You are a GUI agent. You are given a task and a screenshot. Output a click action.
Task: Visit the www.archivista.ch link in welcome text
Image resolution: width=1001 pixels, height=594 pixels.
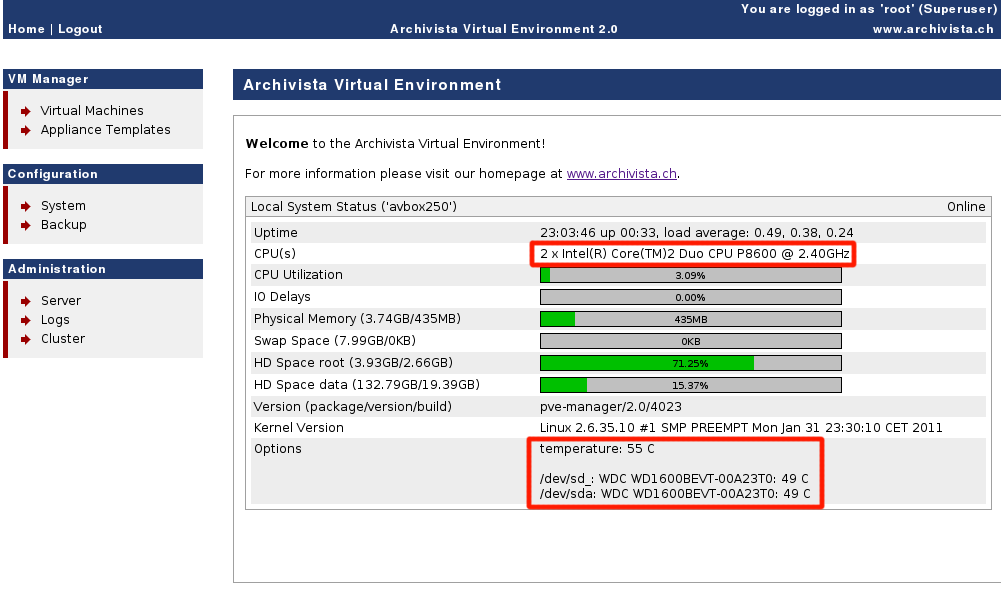point(622,173)
